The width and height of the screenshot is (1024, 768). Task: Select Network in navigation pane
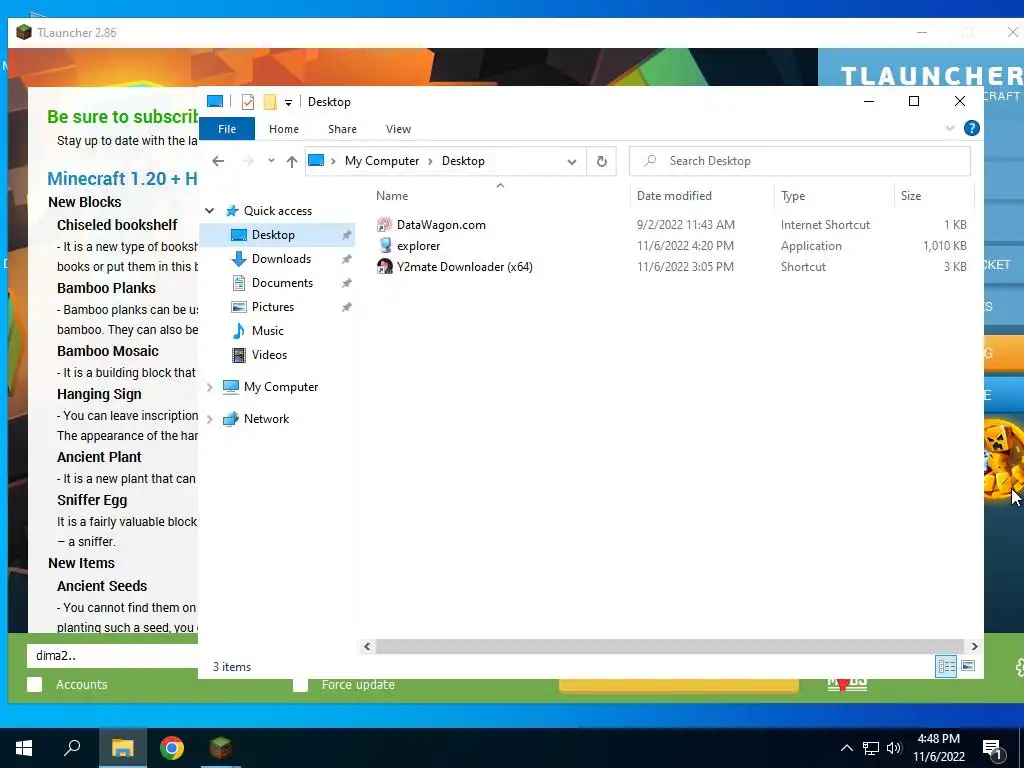click(266, 419)
